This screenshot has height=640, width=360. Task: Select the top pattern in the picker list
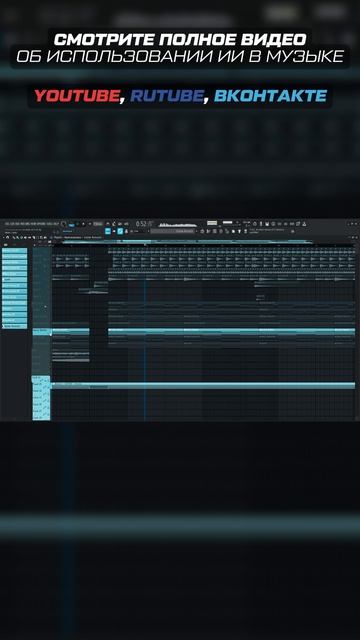coord(15,250)
